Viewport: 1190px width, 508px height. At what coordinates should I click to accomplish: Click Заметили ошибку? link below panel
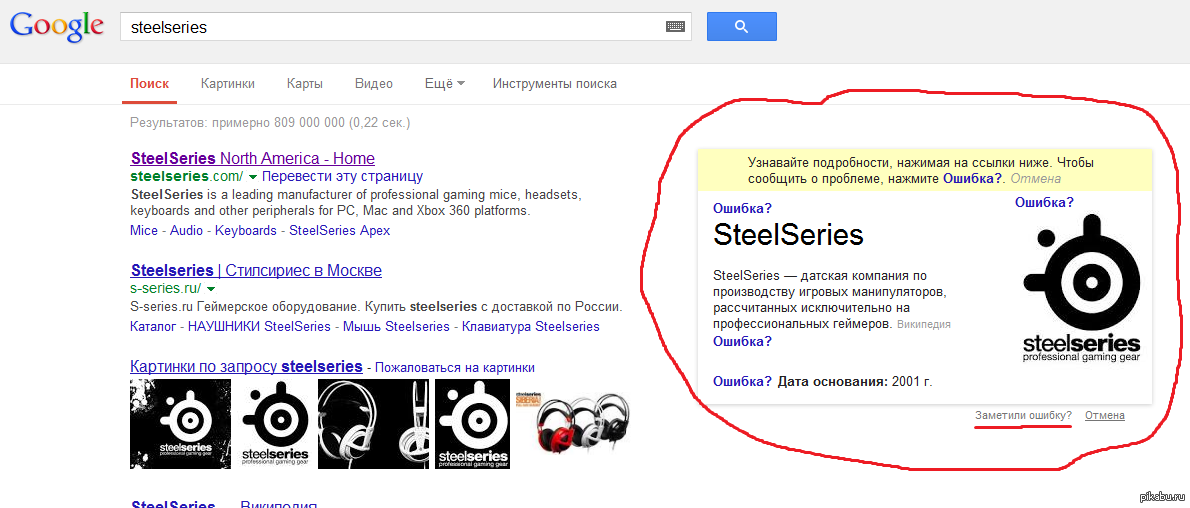point(1023,415)
